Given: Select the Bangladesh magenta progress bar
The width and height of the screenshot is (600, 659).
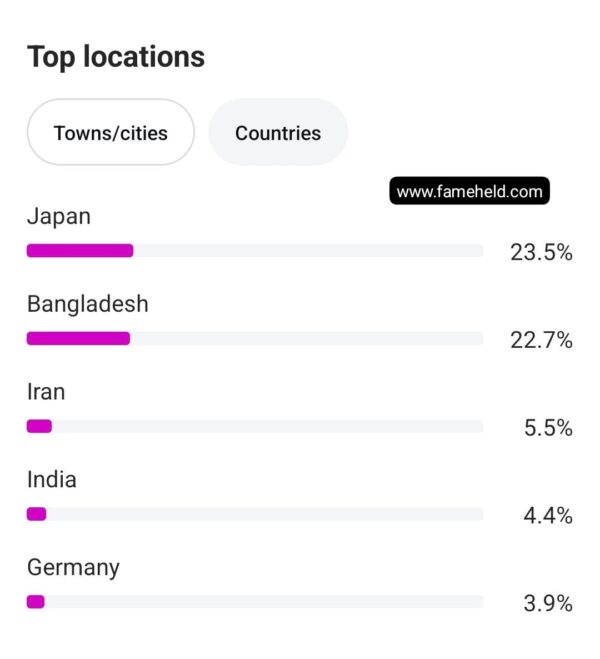Looking at the screenshot, I should [x=78, y=338].
